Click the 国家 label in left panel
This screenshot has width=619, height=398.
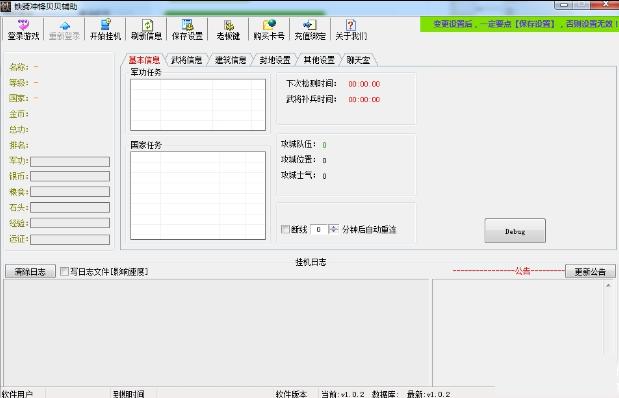(x=19, y=98)
